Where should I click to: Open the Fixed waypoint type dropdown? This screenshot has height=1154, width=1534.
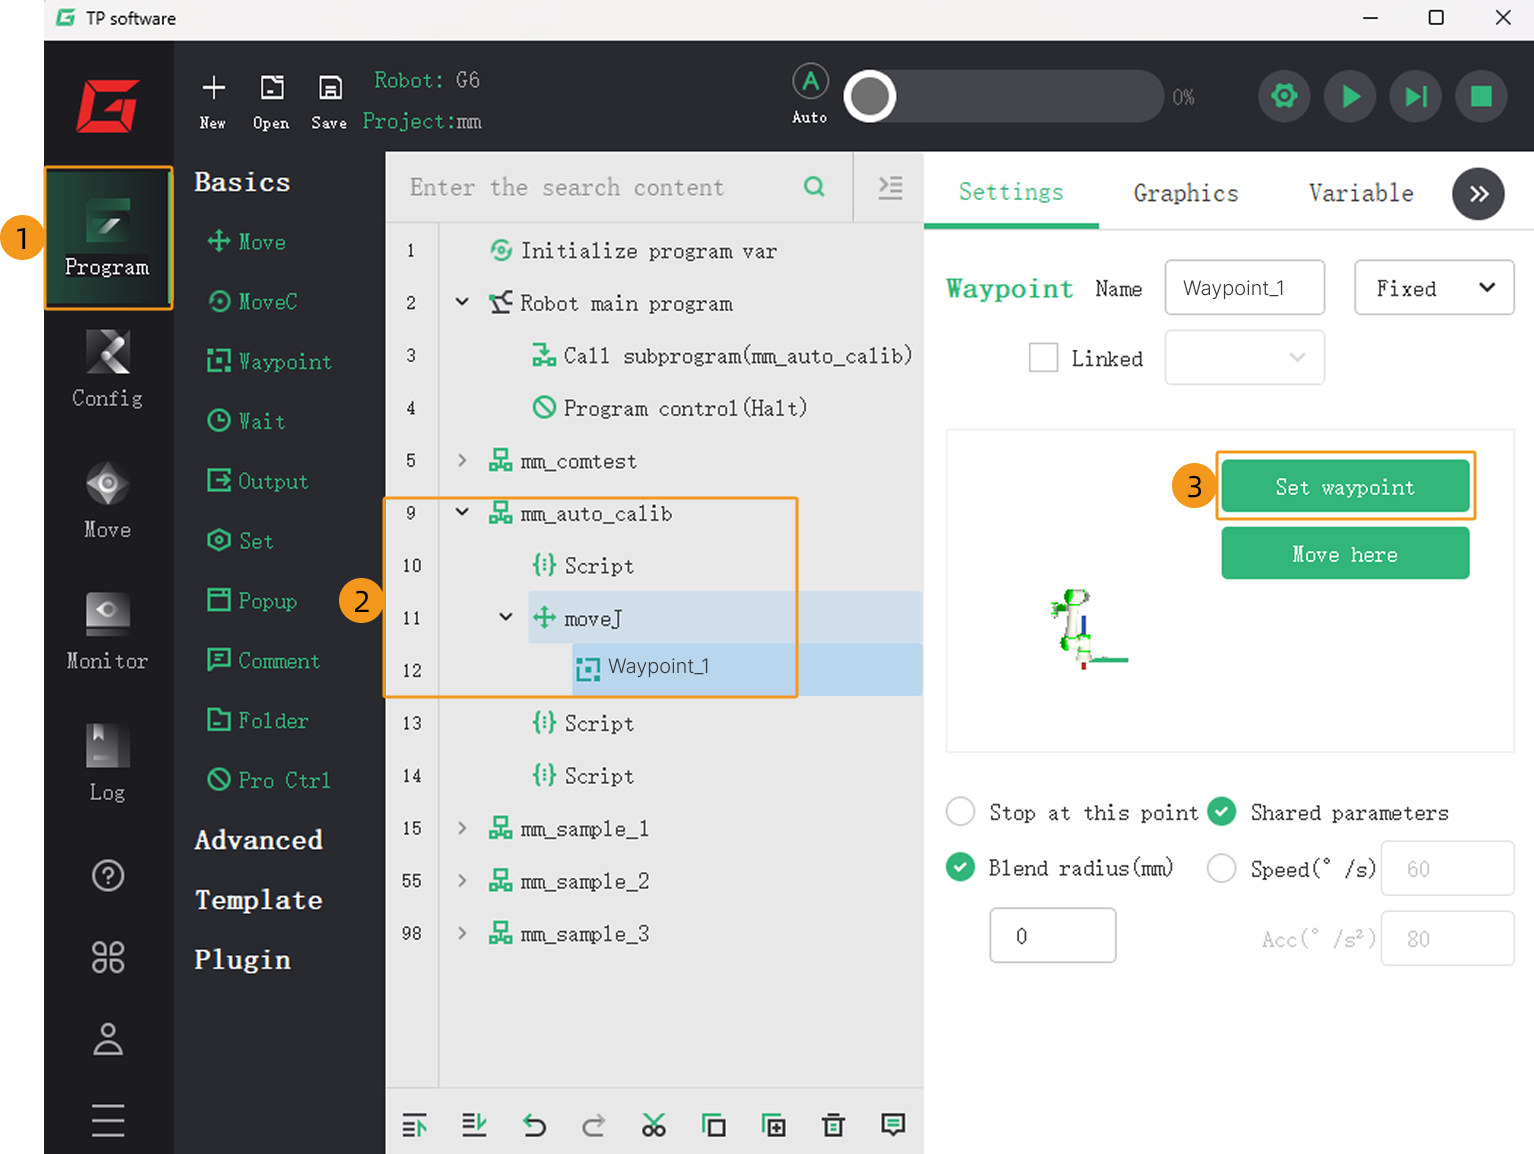pos(1433,288)
